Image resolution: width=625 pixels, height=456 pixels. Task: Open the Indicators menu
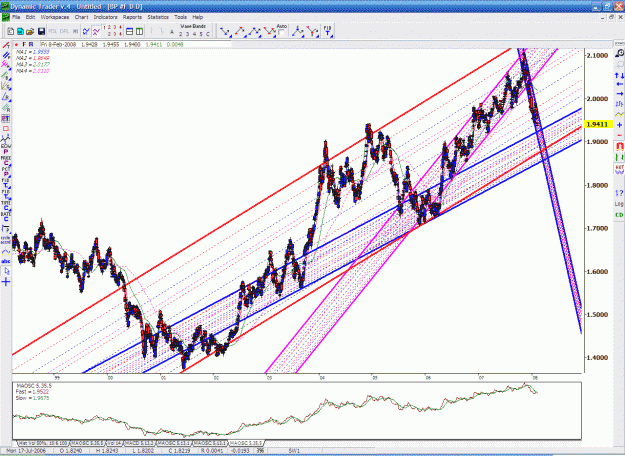pos(106,17)
